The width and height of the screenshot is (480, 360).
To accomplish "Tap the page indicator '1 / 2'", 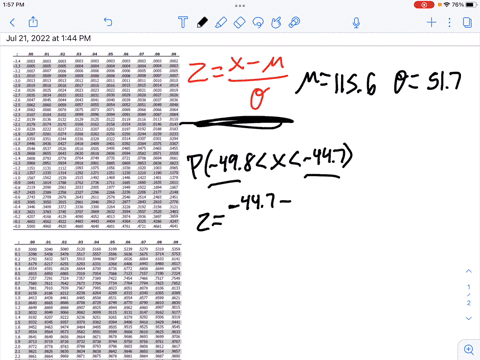I will (x=469, y=295).
